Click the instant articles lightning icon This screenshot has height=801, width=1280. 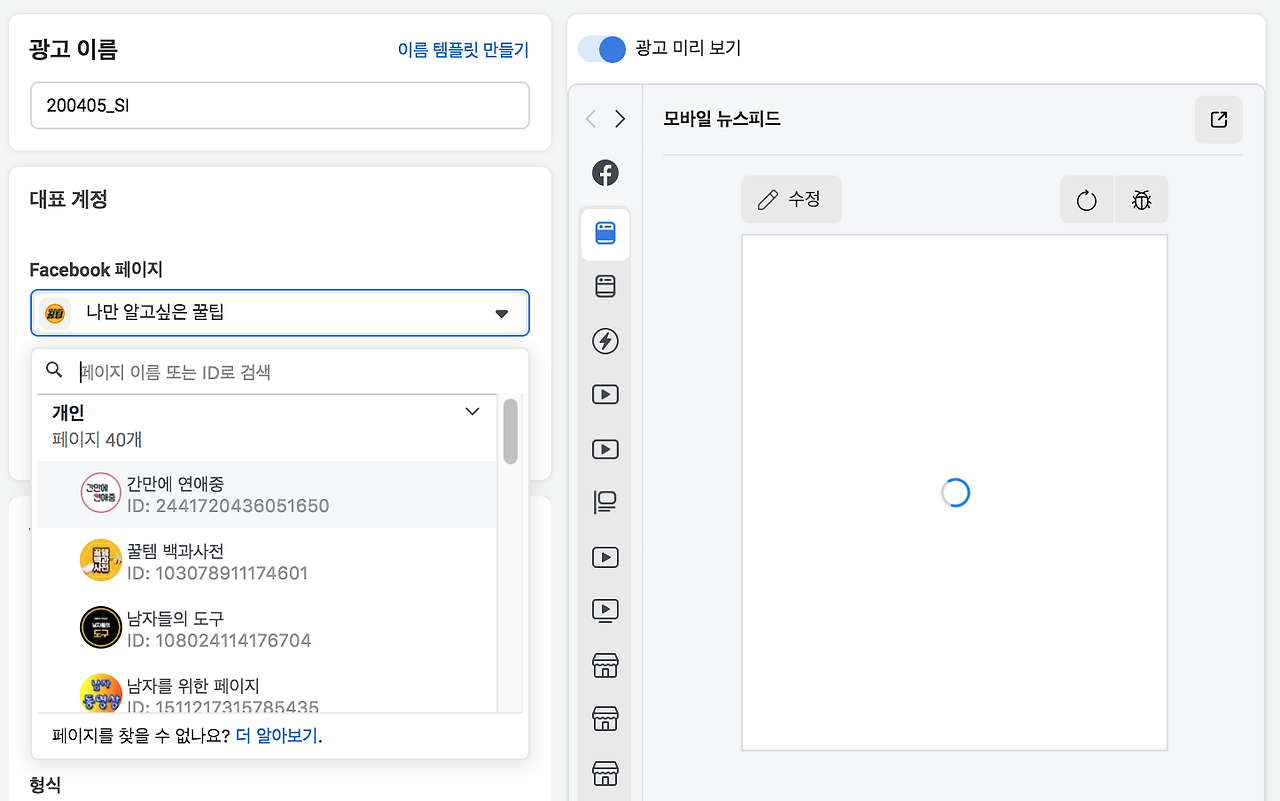coord(605,341)
